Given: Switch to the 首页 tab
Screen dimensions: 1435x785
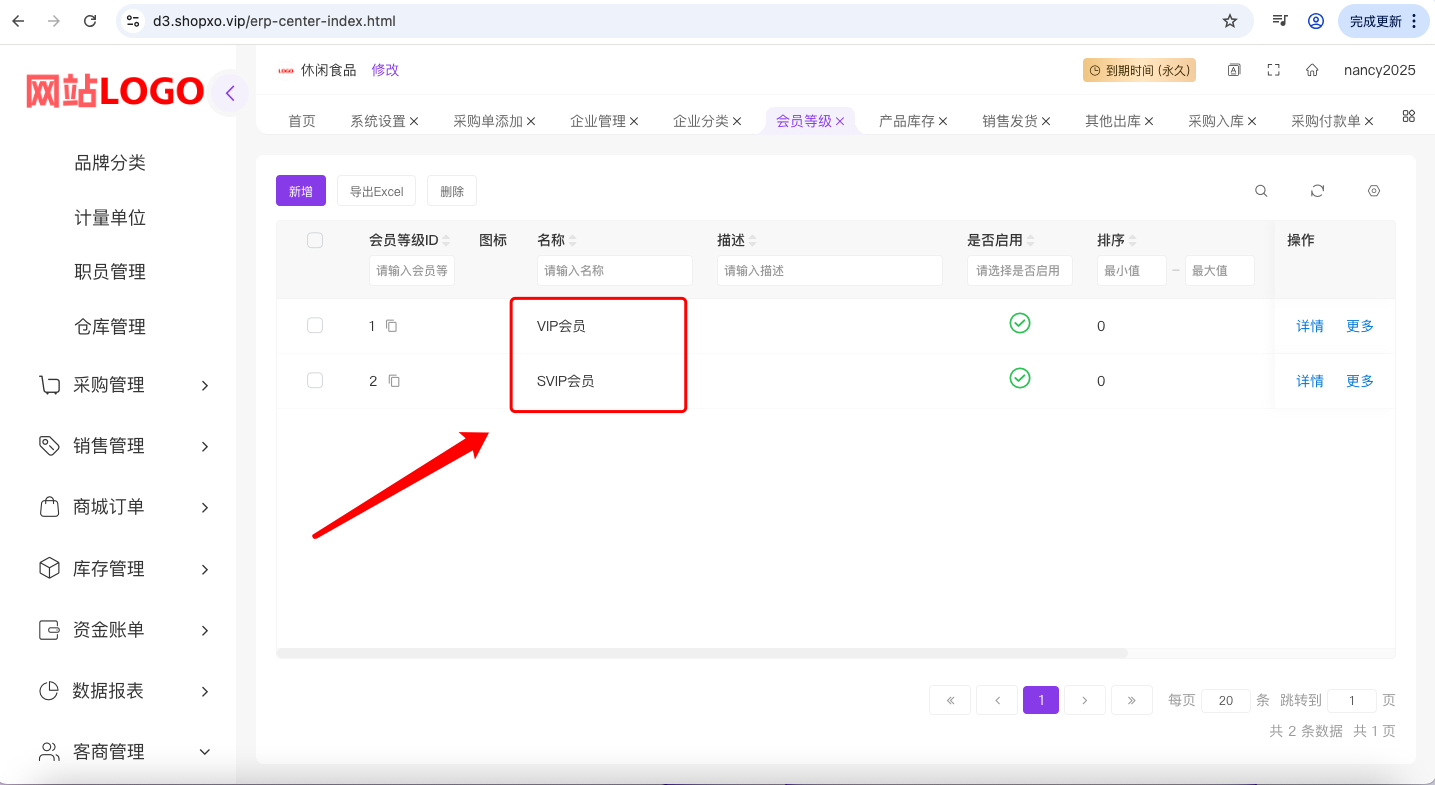Looking at the screenshot, I should coord(302,121).
